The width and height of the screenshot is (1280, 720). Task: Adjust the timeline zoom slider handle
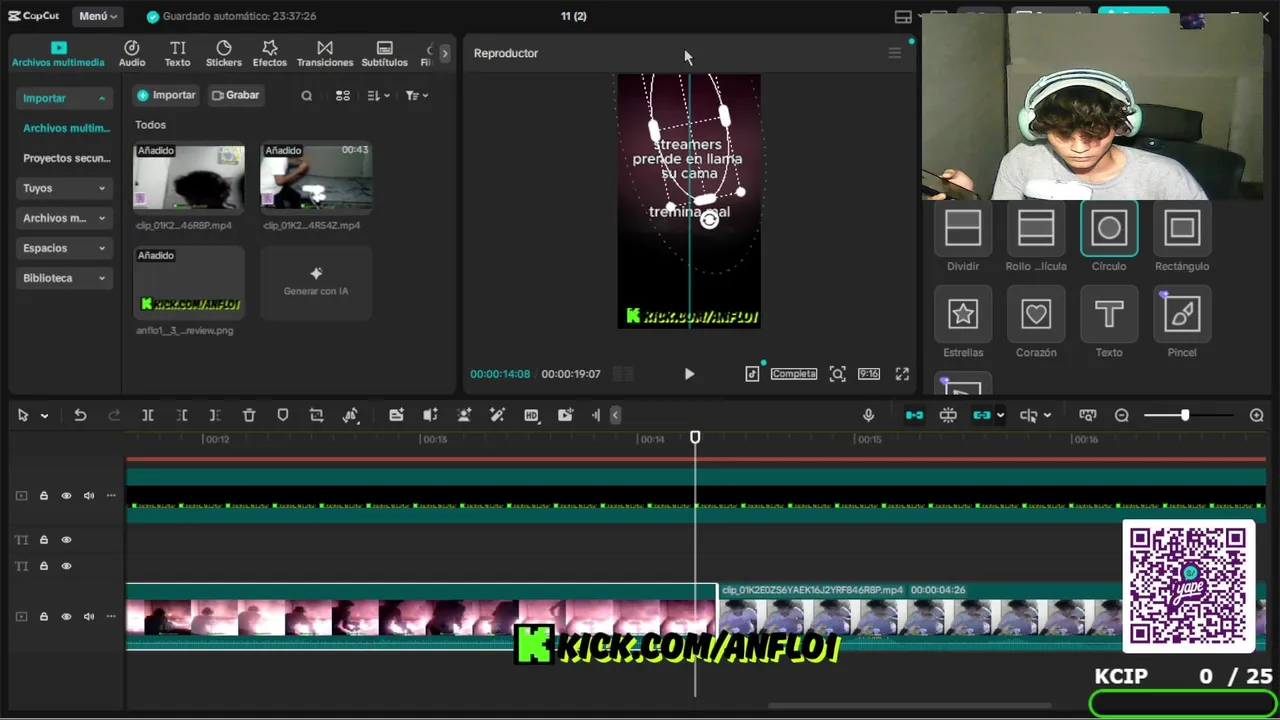1185,415
